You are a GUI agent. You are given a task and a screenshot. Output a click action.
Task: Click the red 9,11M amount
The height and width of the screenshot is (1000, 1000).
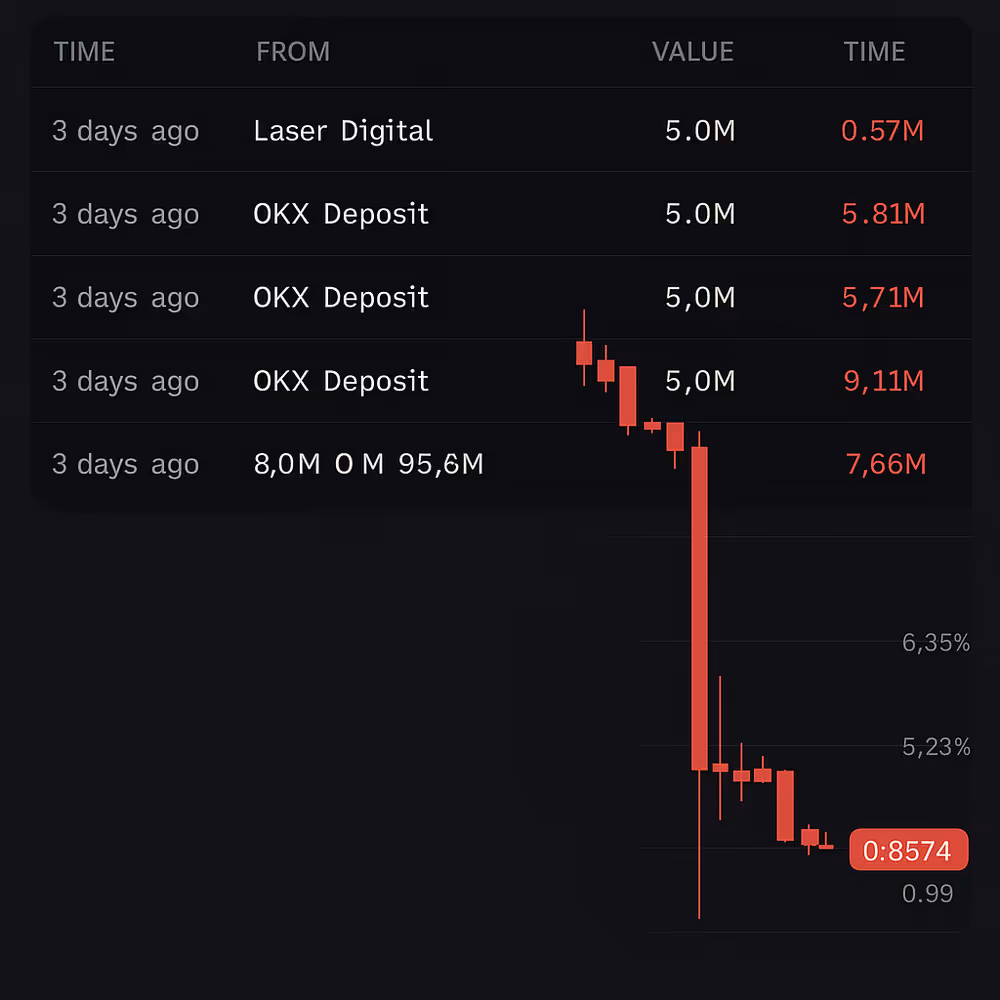(x=882, y=381)
